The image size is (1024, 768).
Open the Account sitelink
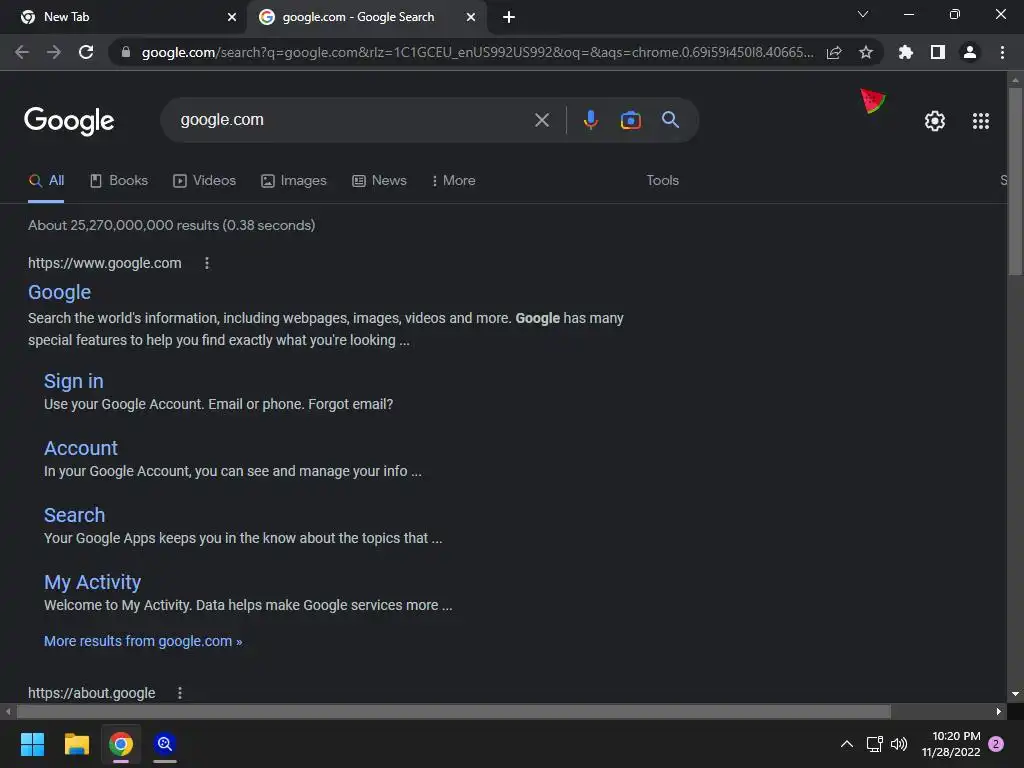click(81, 448)
